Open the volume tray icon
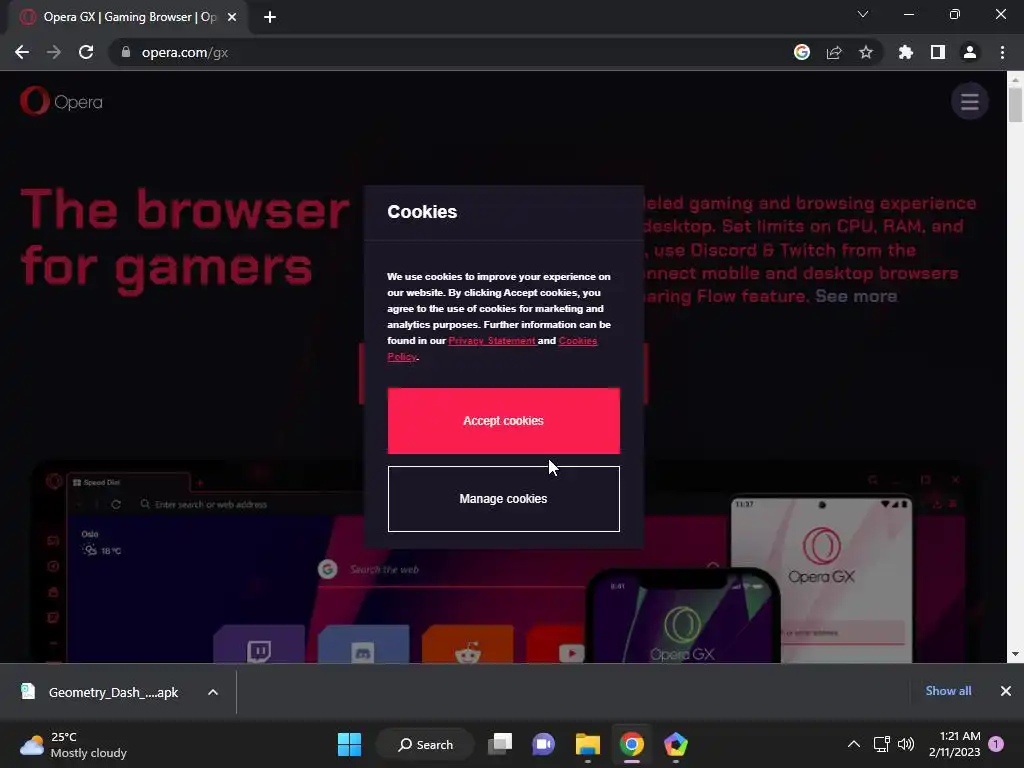This screenshot has width=1024, height=768. click(x=906, y=744)
